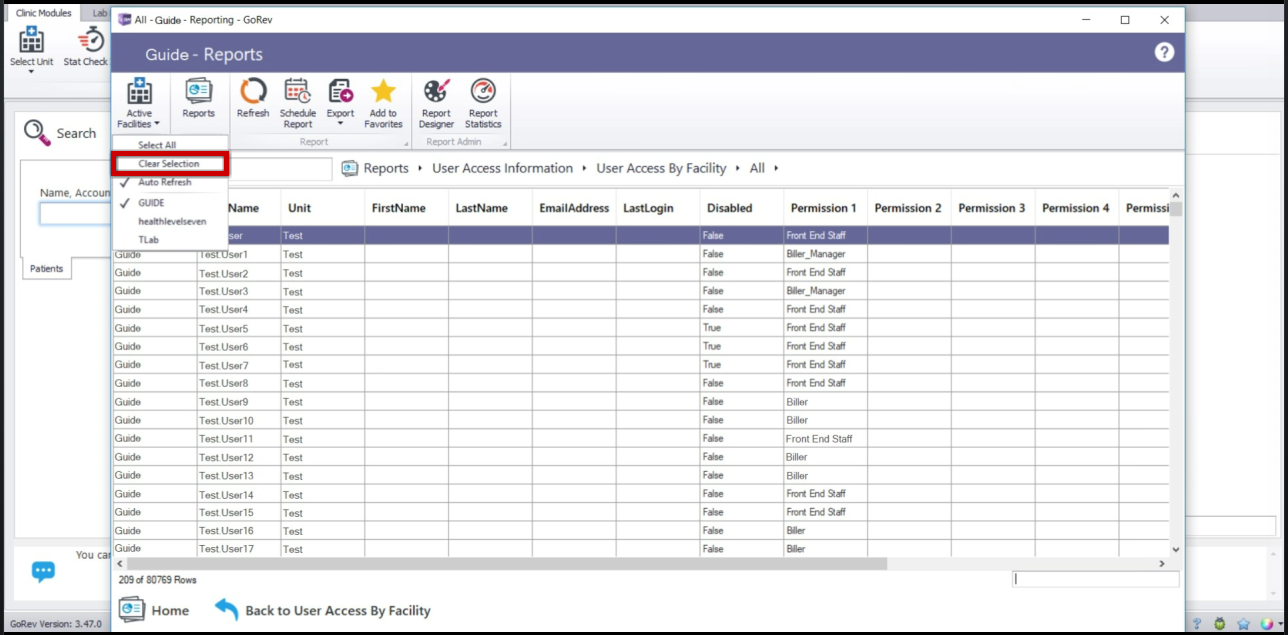Viewport: 1288px width, 635px height.
Task: Click the chat bubble icon in background window
Action: (43, 571)
